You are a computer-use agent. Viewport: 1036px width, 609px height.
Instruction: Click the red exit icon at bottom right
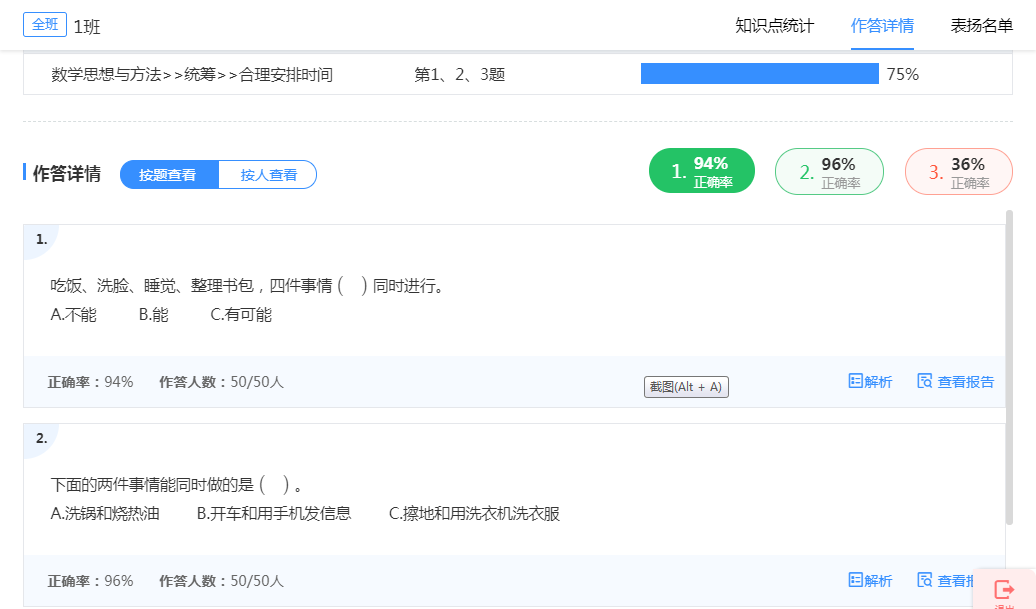click(1004, 590)
